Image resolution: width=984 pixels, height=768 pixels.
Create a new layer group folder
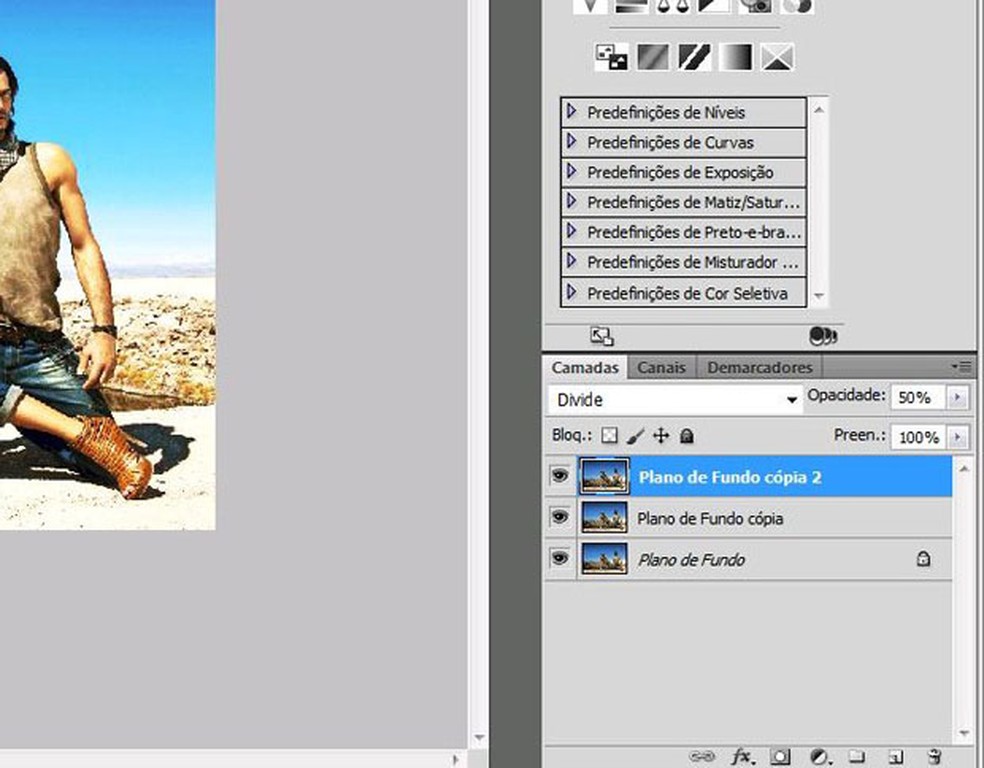coord(857,757)
